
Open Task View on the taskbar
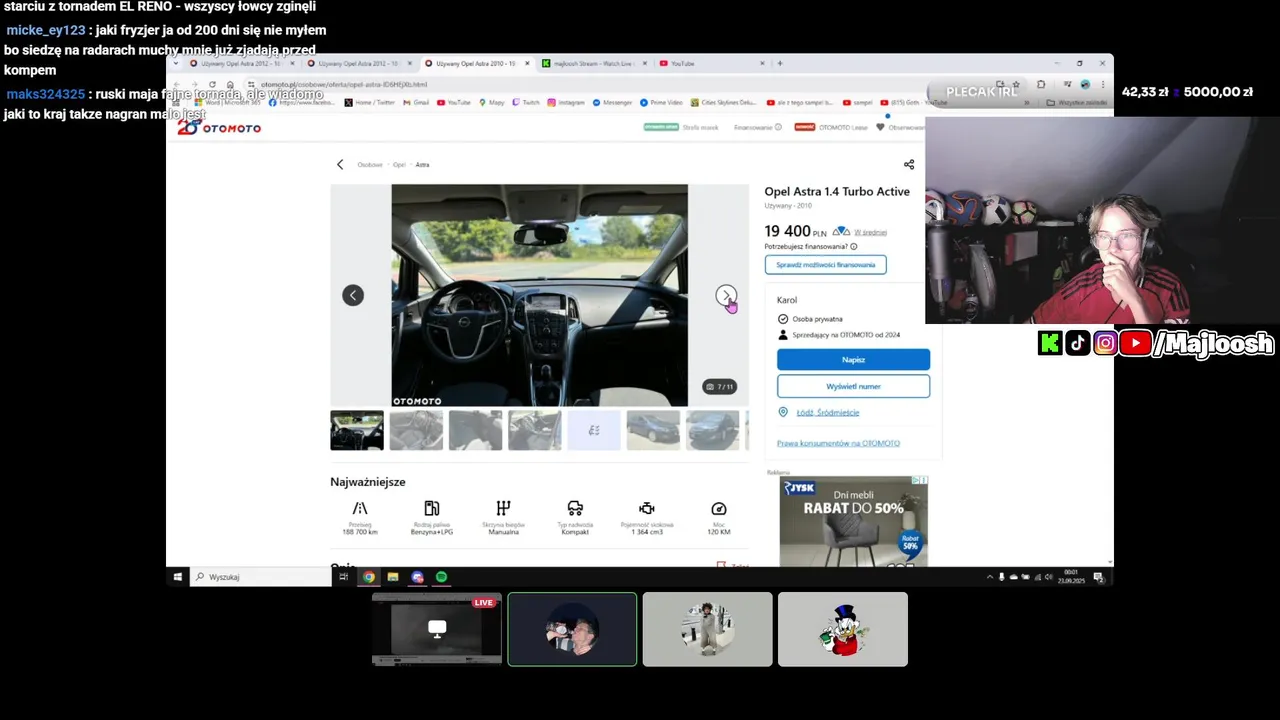tap(344, 577)
